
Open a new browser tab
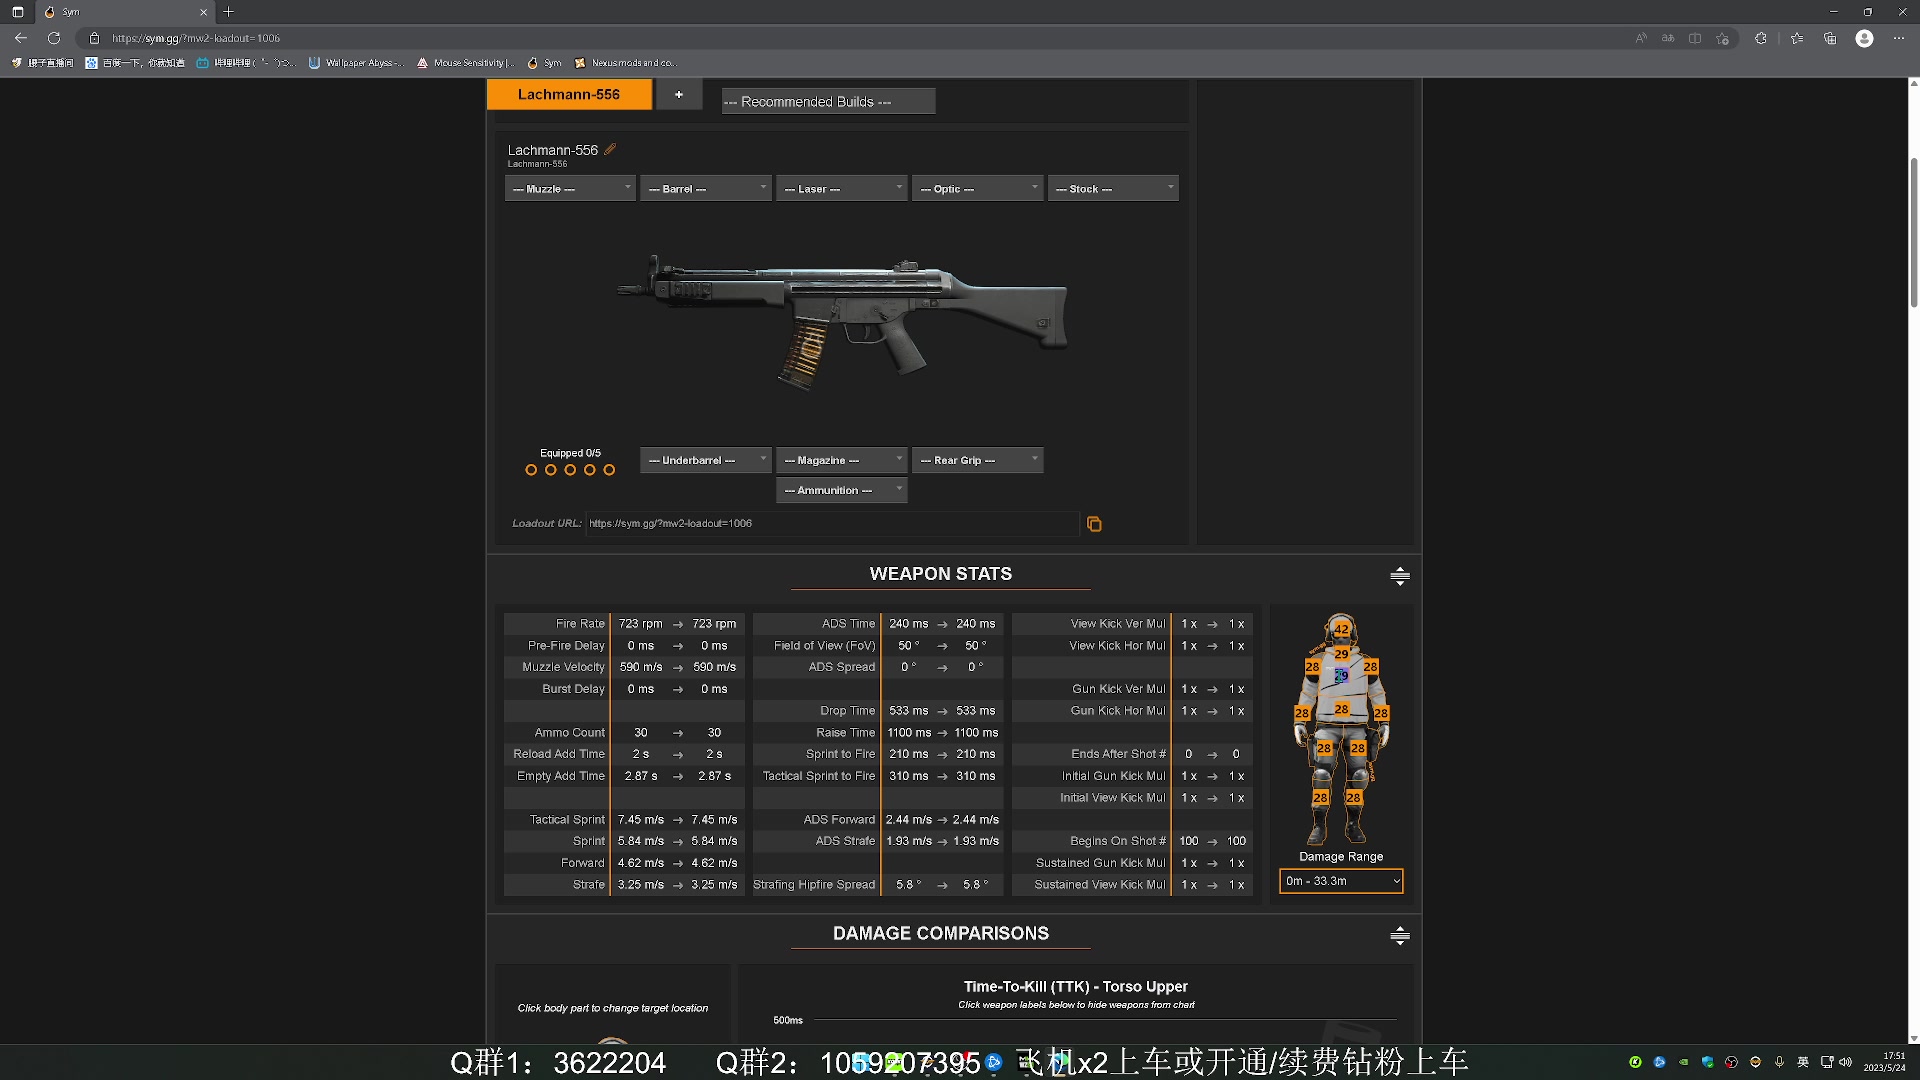click(x=228, y=12)
